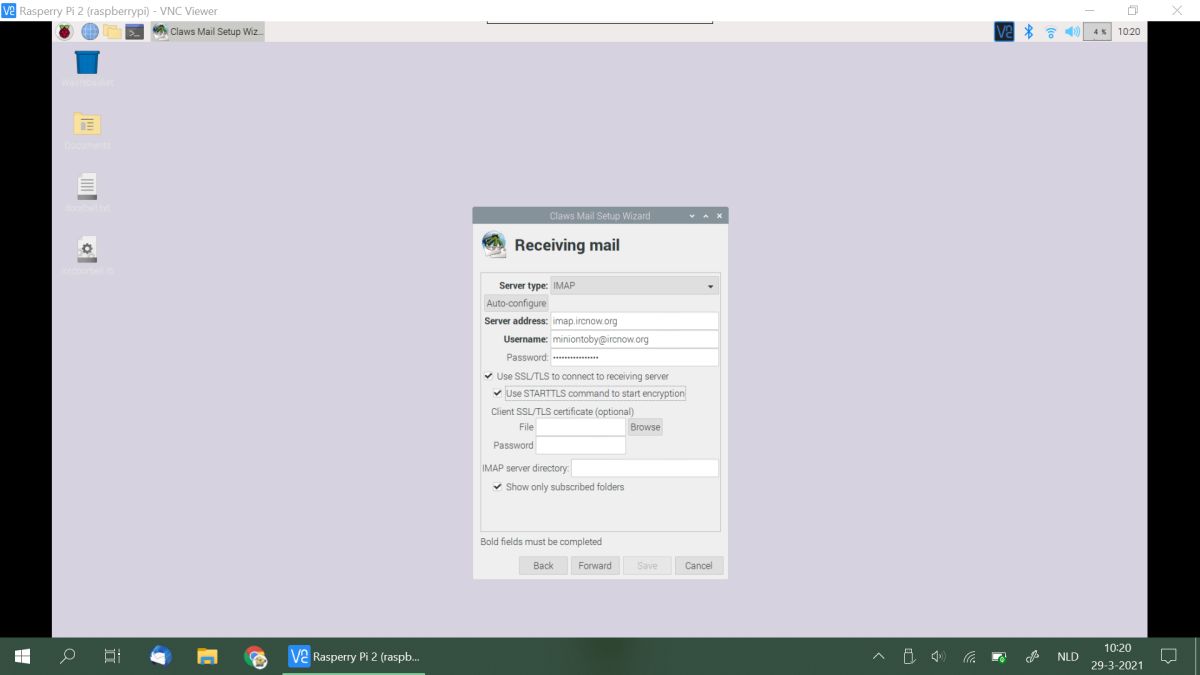Open Windows notification center
Viewport: 1200px width, 675px height.
point(1168,657)
